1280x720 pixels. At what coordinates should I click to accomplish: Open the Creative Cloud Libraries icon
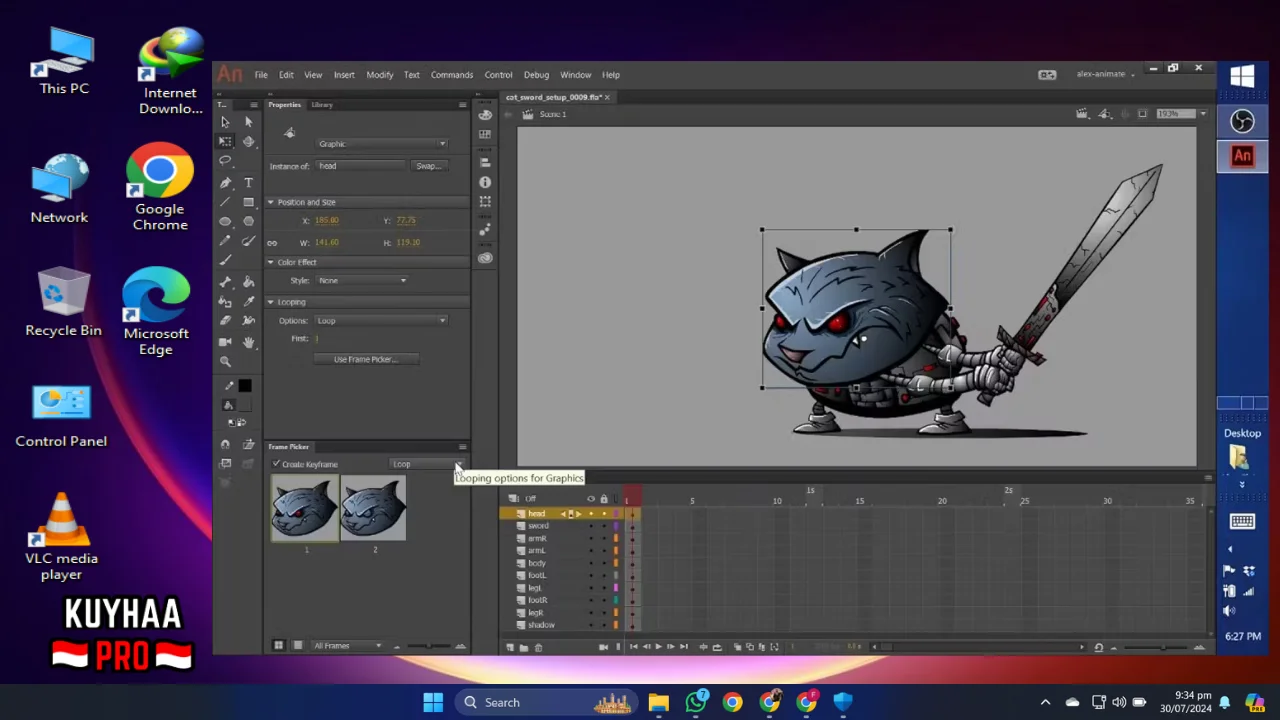tap(485, 258)
